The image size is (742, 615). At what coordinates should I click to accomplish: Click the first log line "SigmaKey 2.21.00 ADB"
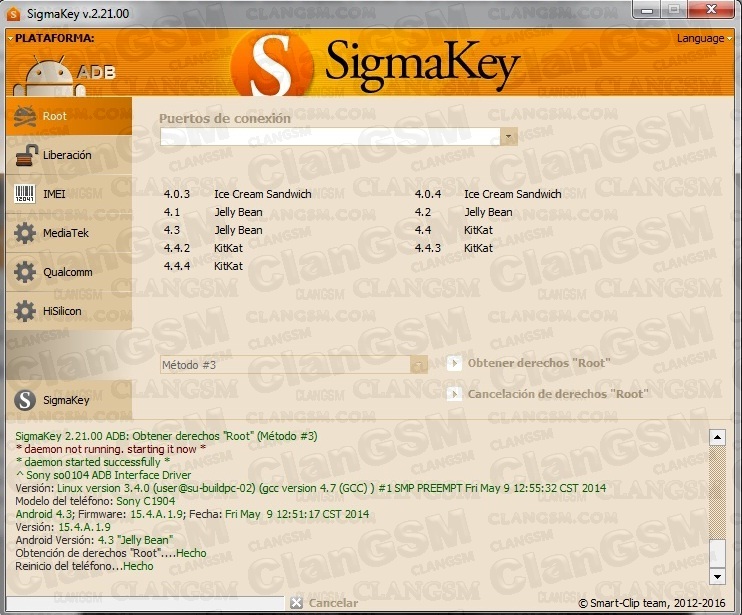click(x=166, y=436)
